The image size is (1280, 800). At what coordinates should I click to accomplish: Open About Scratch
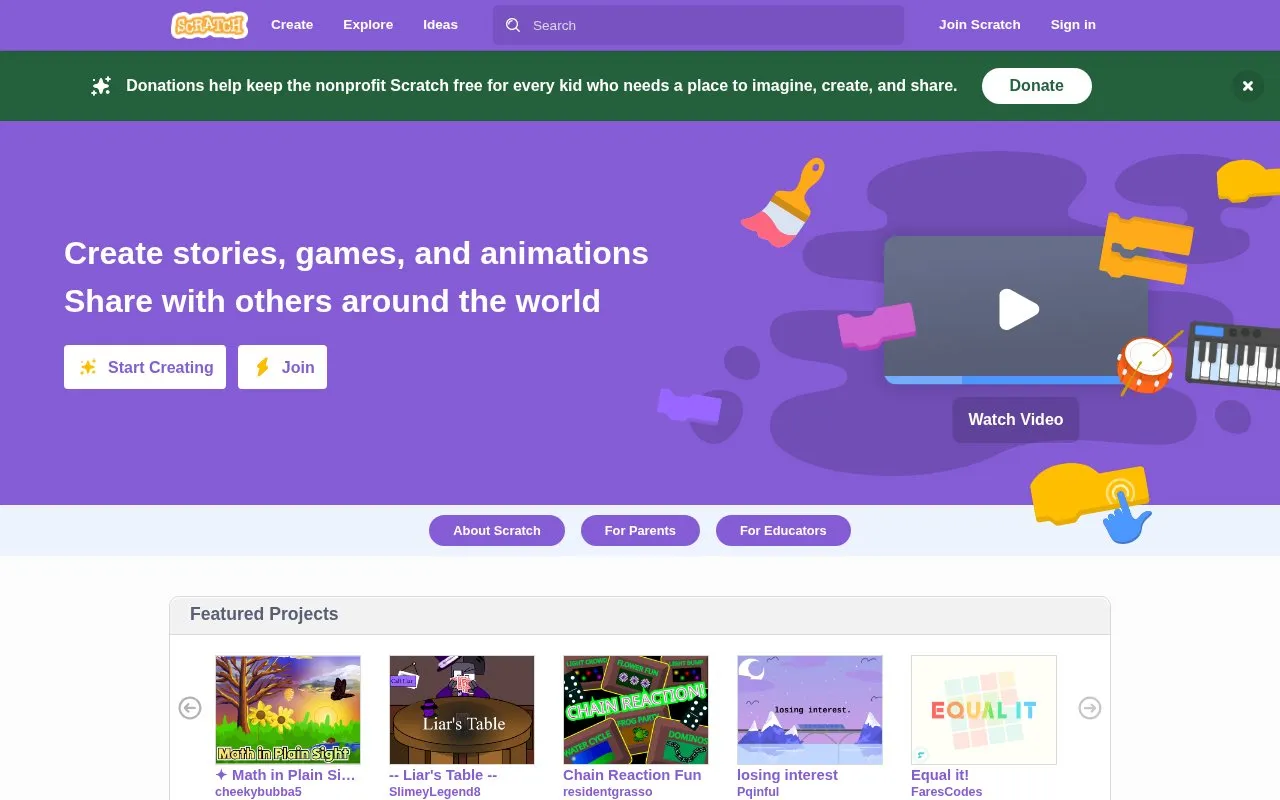tap(497, 530)
